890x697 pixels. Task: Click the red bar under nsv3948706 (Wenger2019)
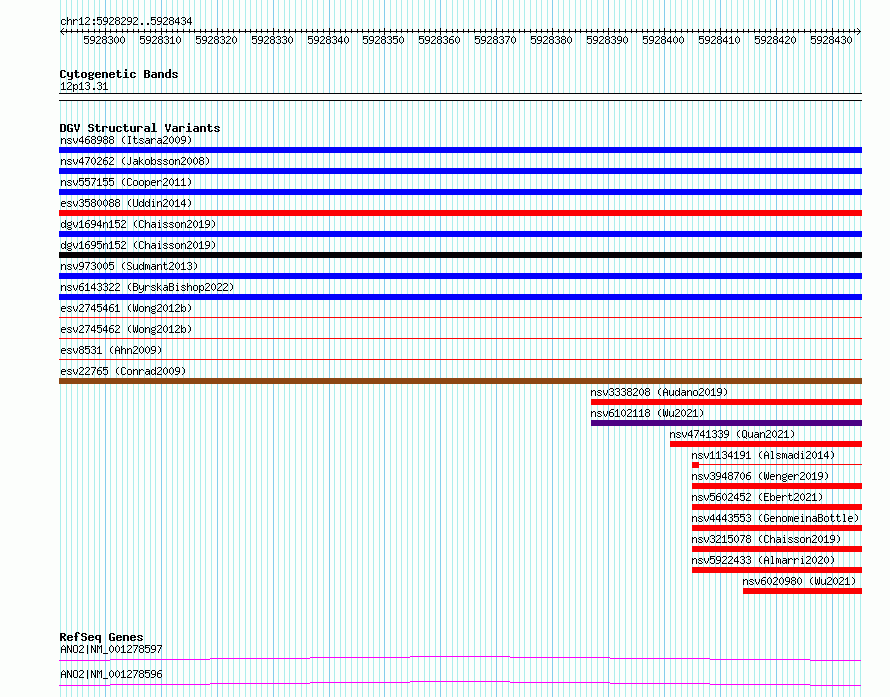(777, 486)
